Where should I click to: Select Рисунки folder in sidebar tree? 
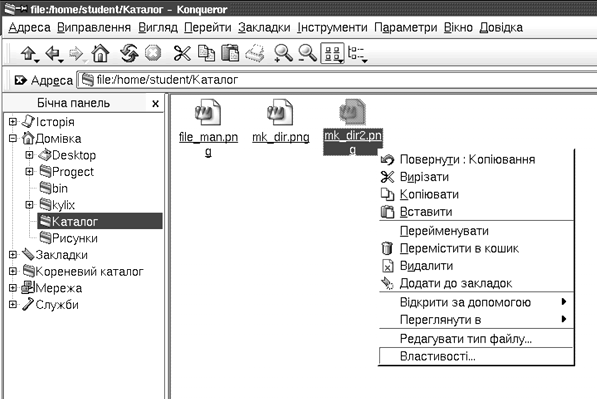(x=69, y=238)
